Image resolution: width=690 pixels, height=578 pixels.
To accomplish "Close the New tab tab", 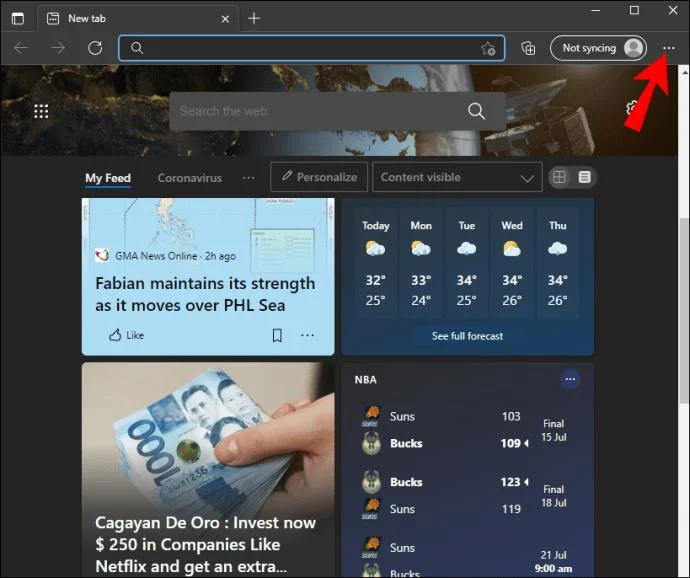I will [x=225, y=19].
